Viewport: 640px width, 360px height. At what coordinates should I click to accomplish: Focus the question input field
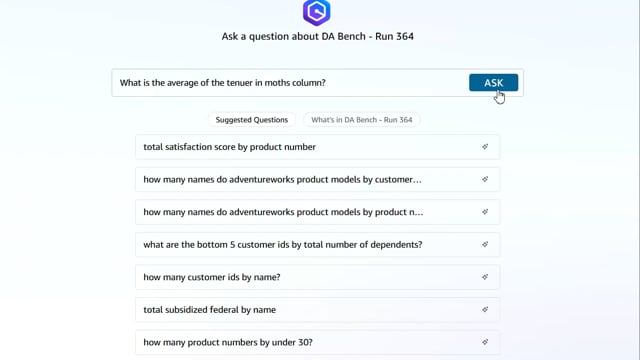290,83
